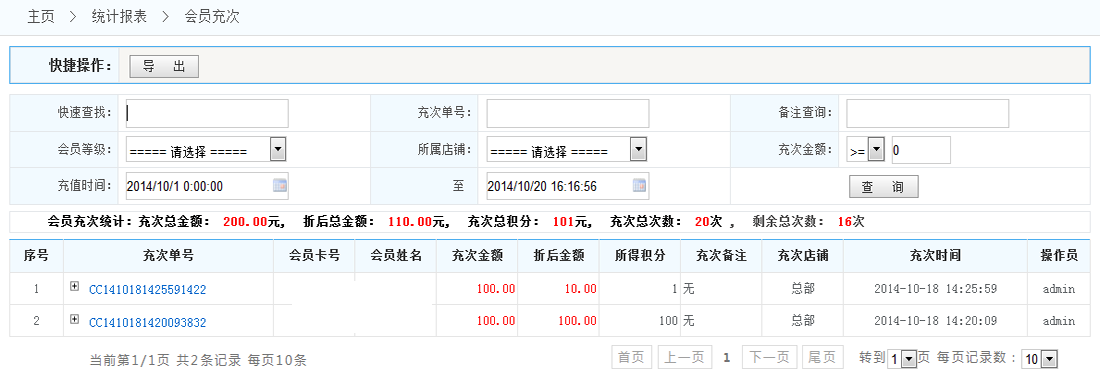Open calendar picker for end date 2014/10/20

[640, 186]
